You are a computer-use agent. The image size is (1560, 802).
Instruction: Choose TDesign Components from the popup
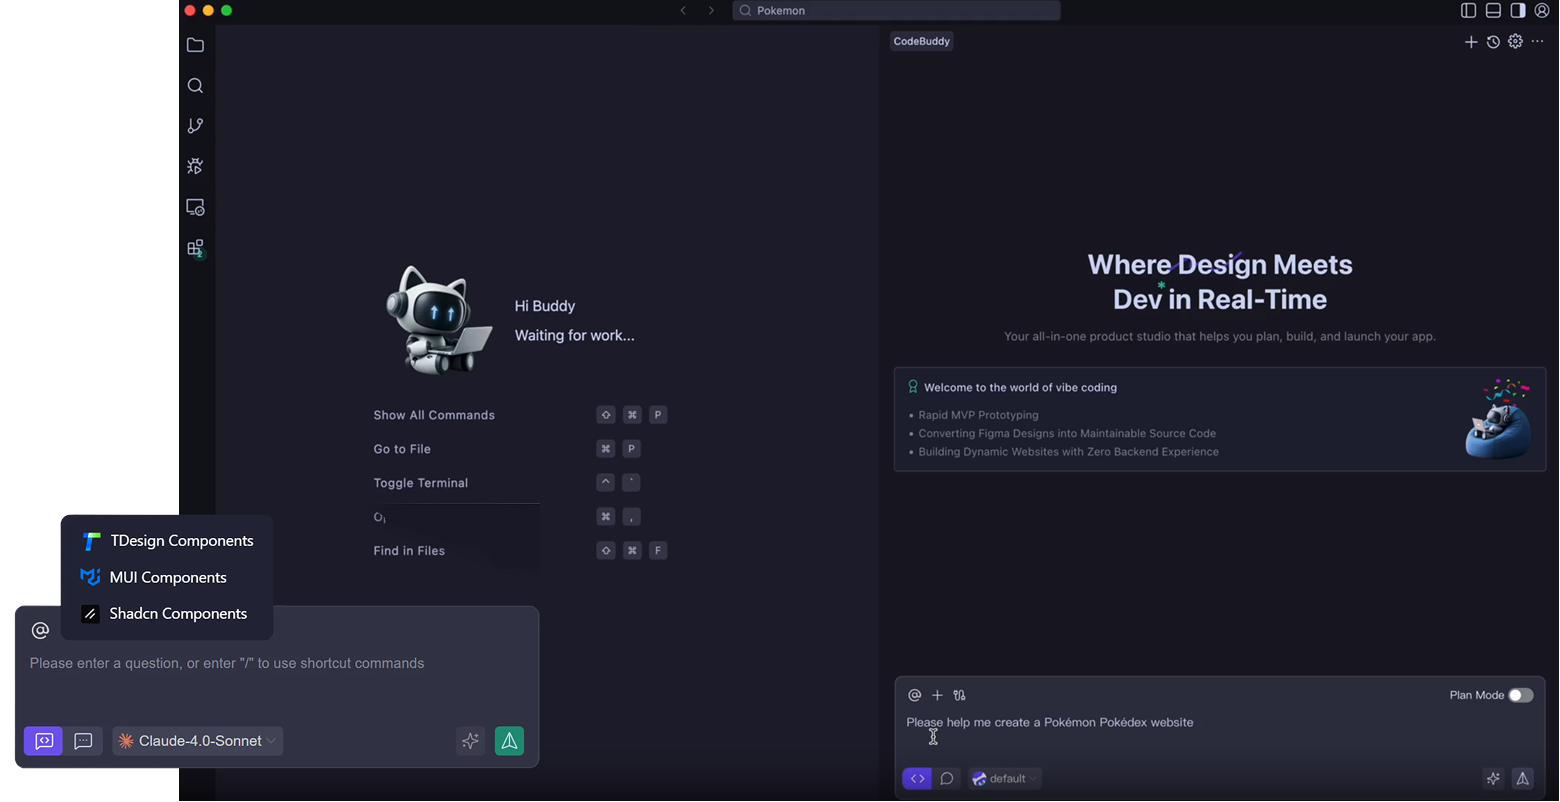[168, 541]
